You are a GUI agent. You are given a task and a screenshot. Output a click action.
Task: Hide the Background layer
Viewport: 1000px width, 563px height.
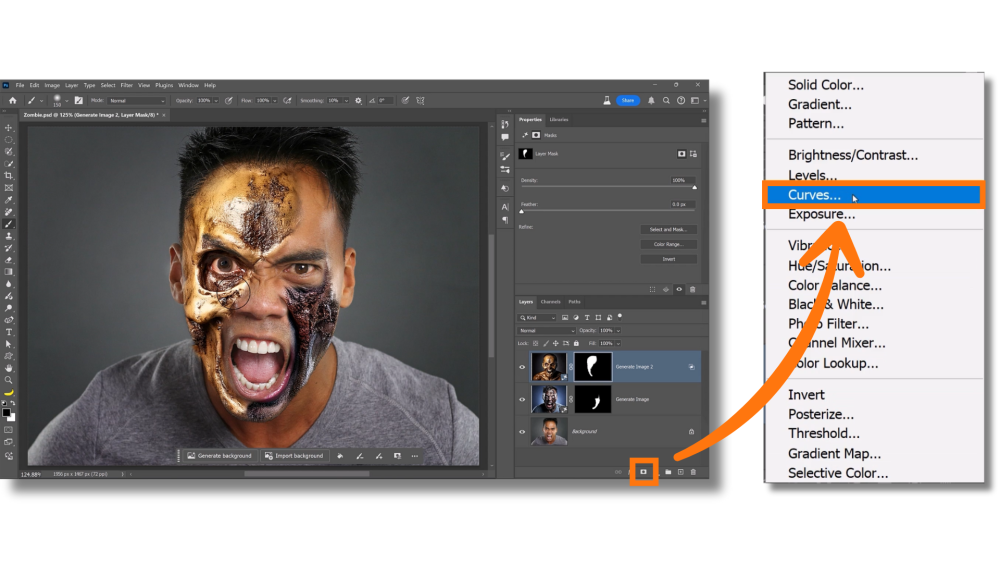click(522, 432)
